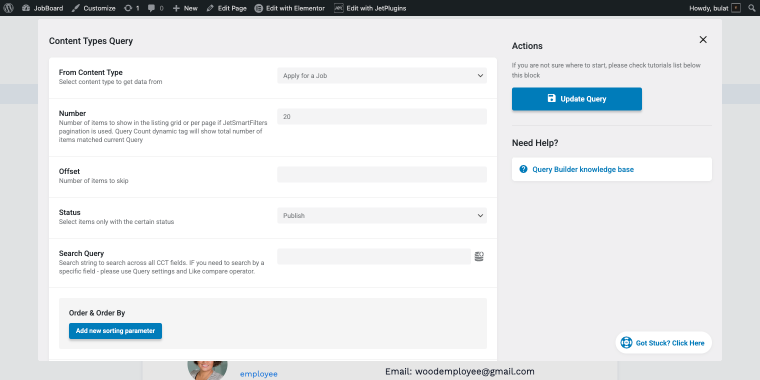Click the Search Query input field
This screenshot has width=760, height=380.
(x=374, y=256)
